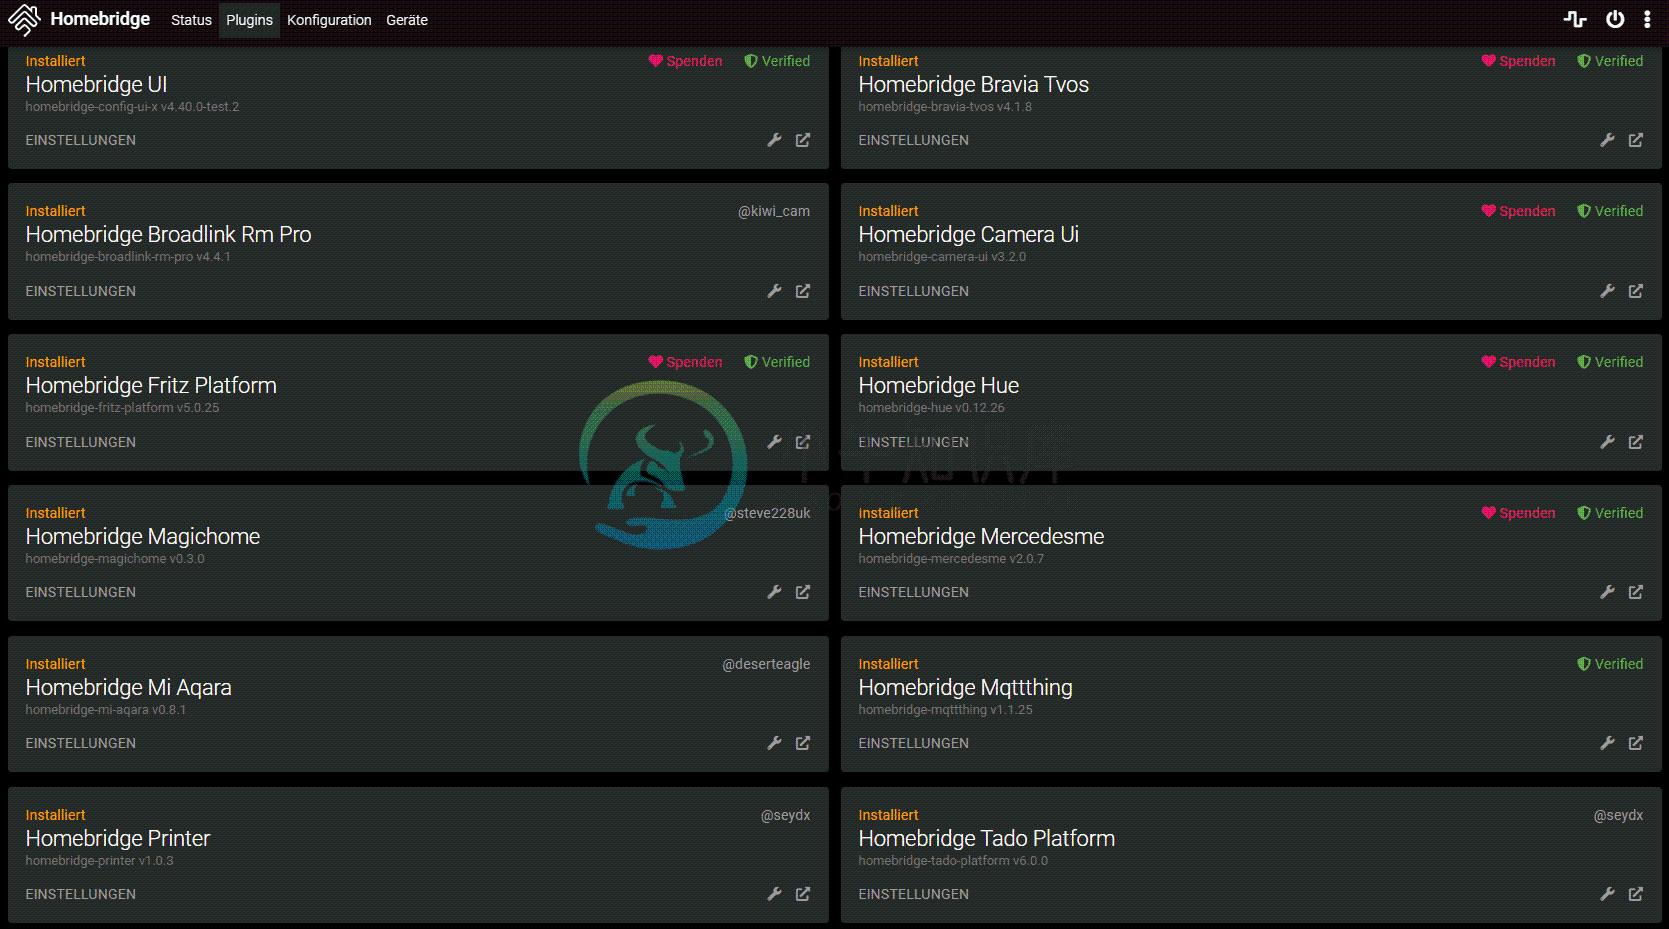Open external link for Homebridge Mercedesme

pyautogui.click(x=1636, y=592)
